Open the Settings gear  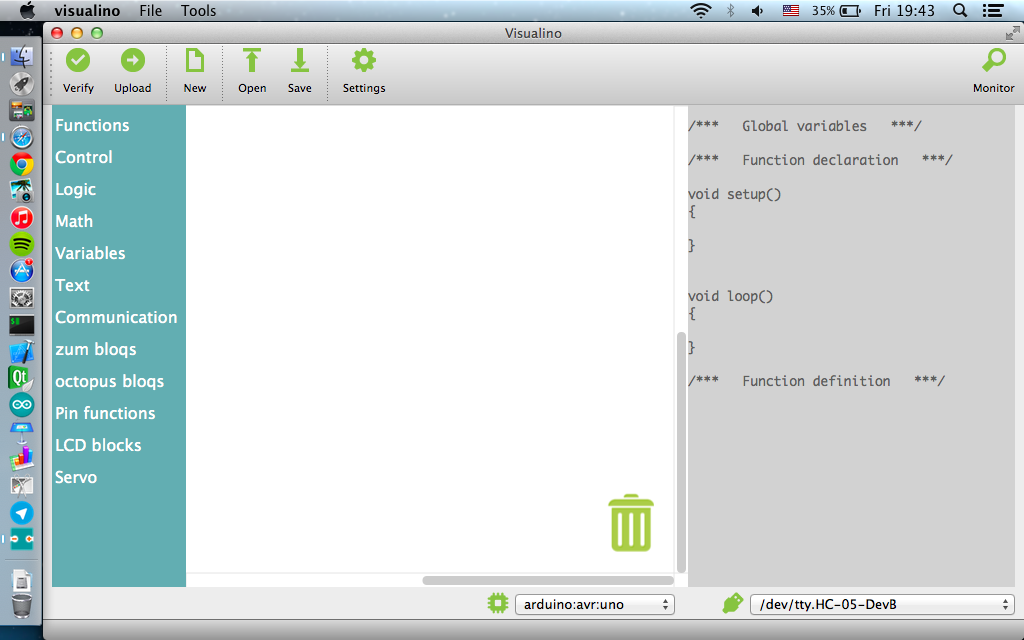364,61
